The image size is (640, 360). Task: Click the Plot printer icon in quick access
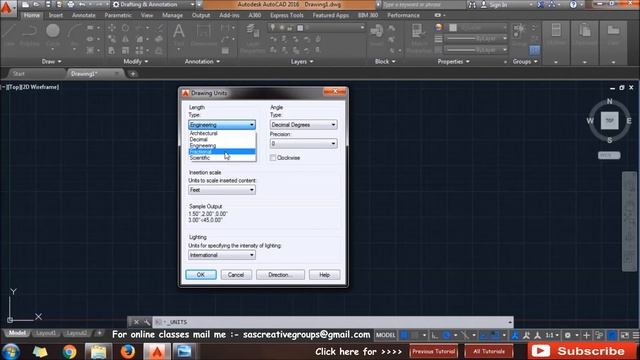click(x=71, y=4)
